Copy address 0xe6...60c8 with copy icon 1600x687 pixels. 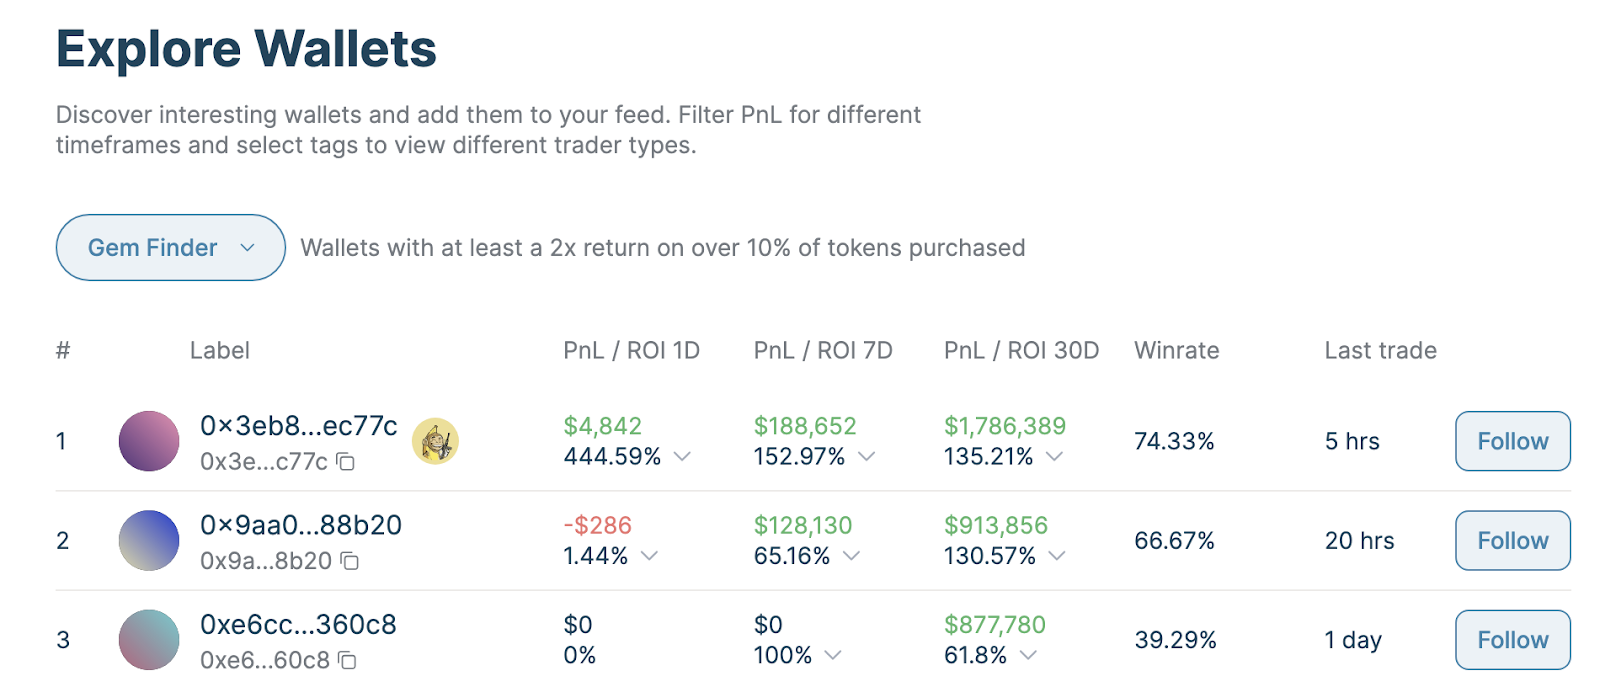click(348, 660)
